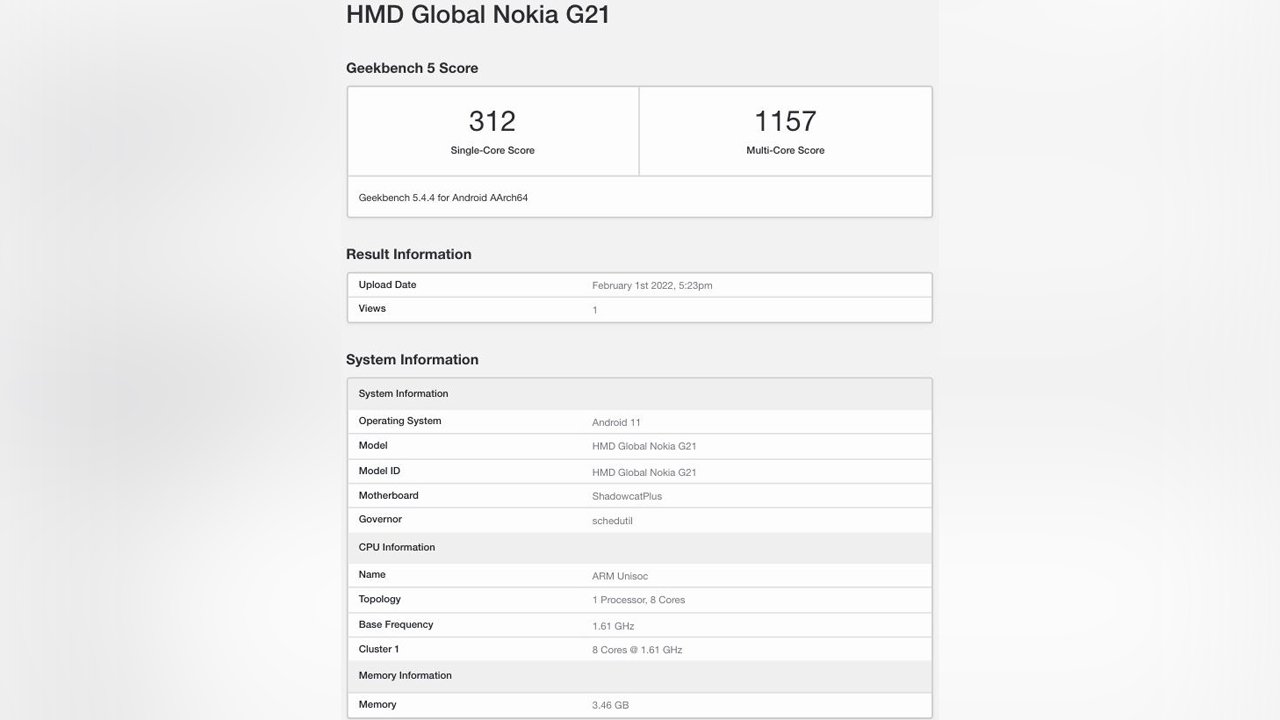This screenshot has width=1280, height=720.
Task: Click the Multi-Core Score label
Action: (785, 150)
